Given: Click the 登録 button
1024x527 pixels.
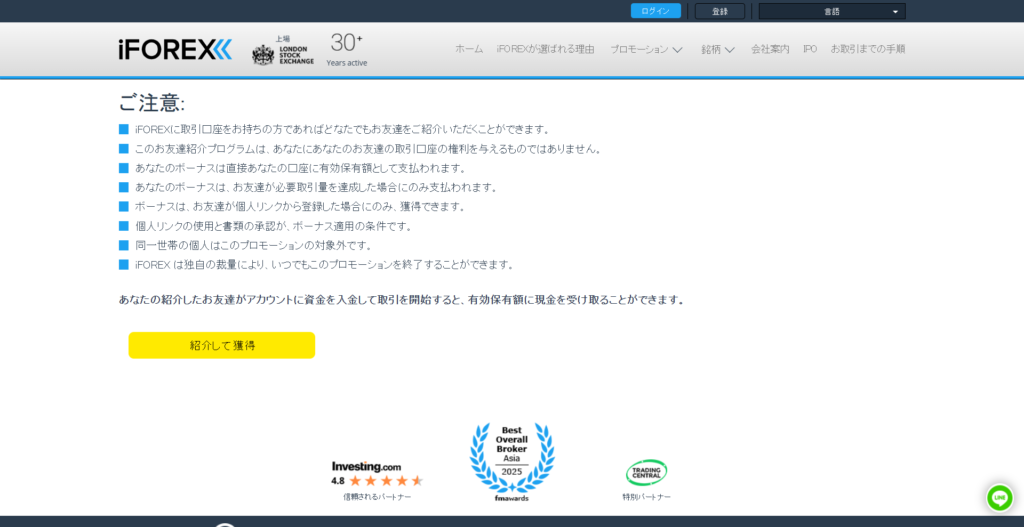Looking at the screenshot, I should 720,11.
